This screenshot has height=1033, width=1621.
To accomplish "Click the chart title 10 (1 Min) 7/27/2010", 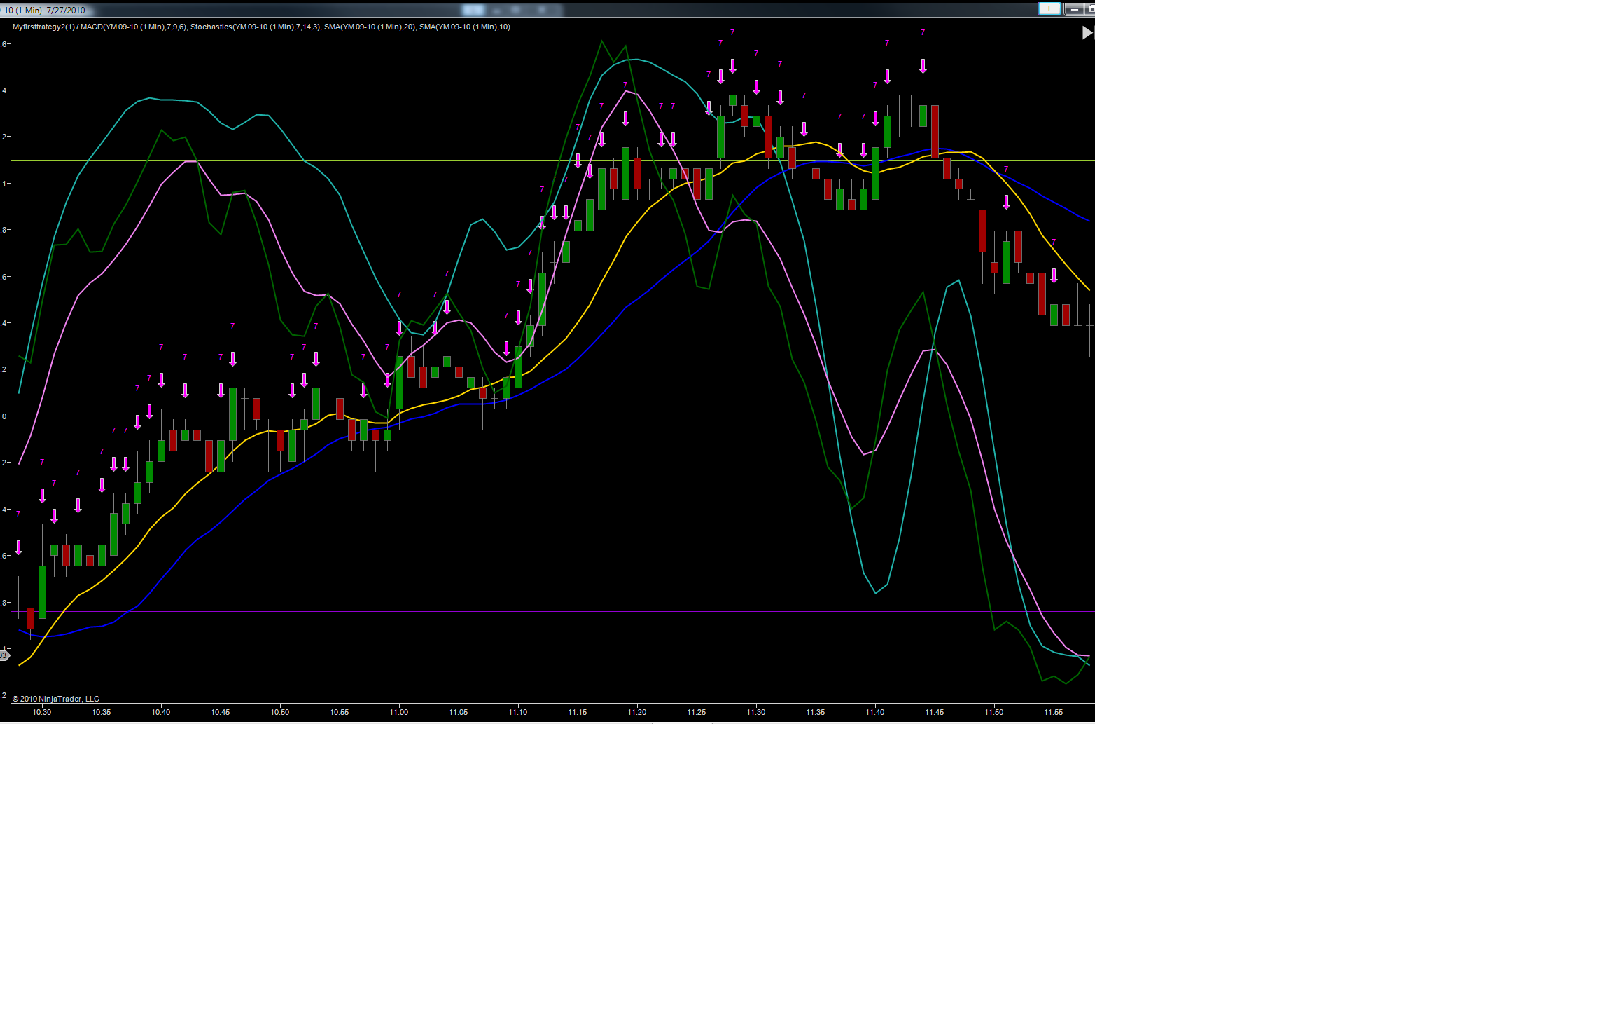I will (46, 10).
